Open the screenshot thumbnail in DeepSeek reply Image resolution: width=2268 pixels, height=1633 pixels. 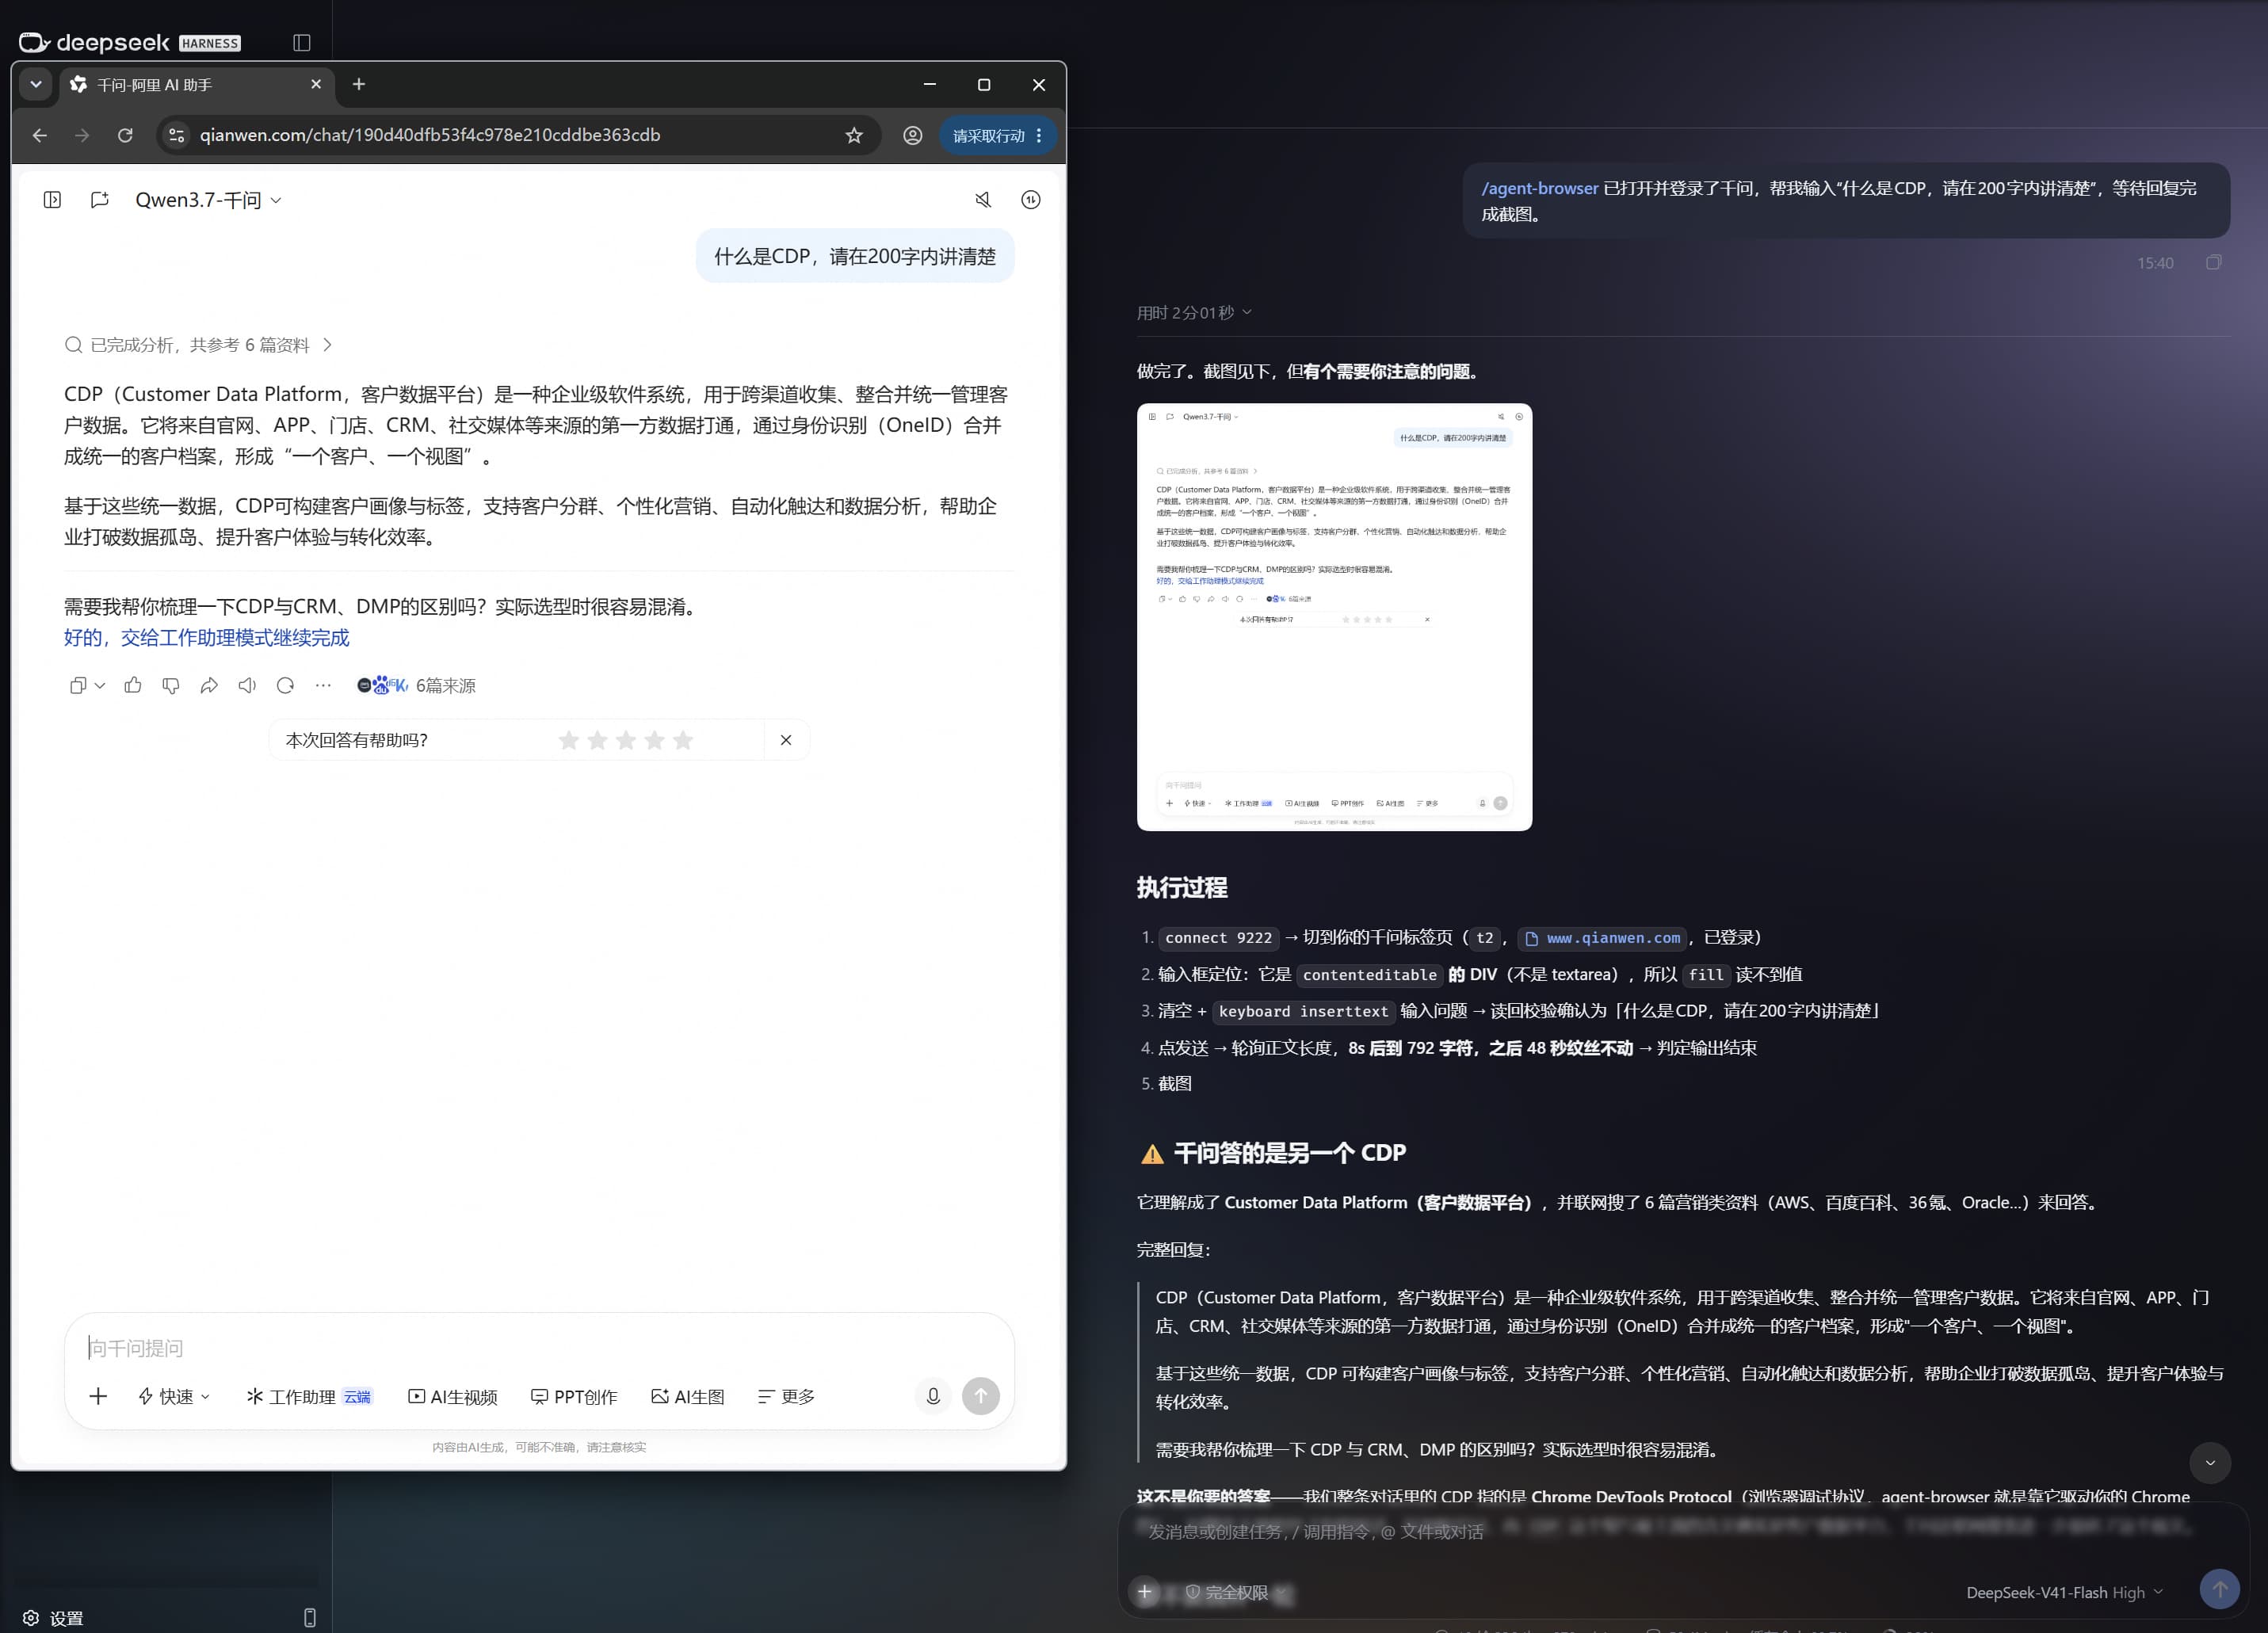pyautogui.click(x=1334, y=617)
